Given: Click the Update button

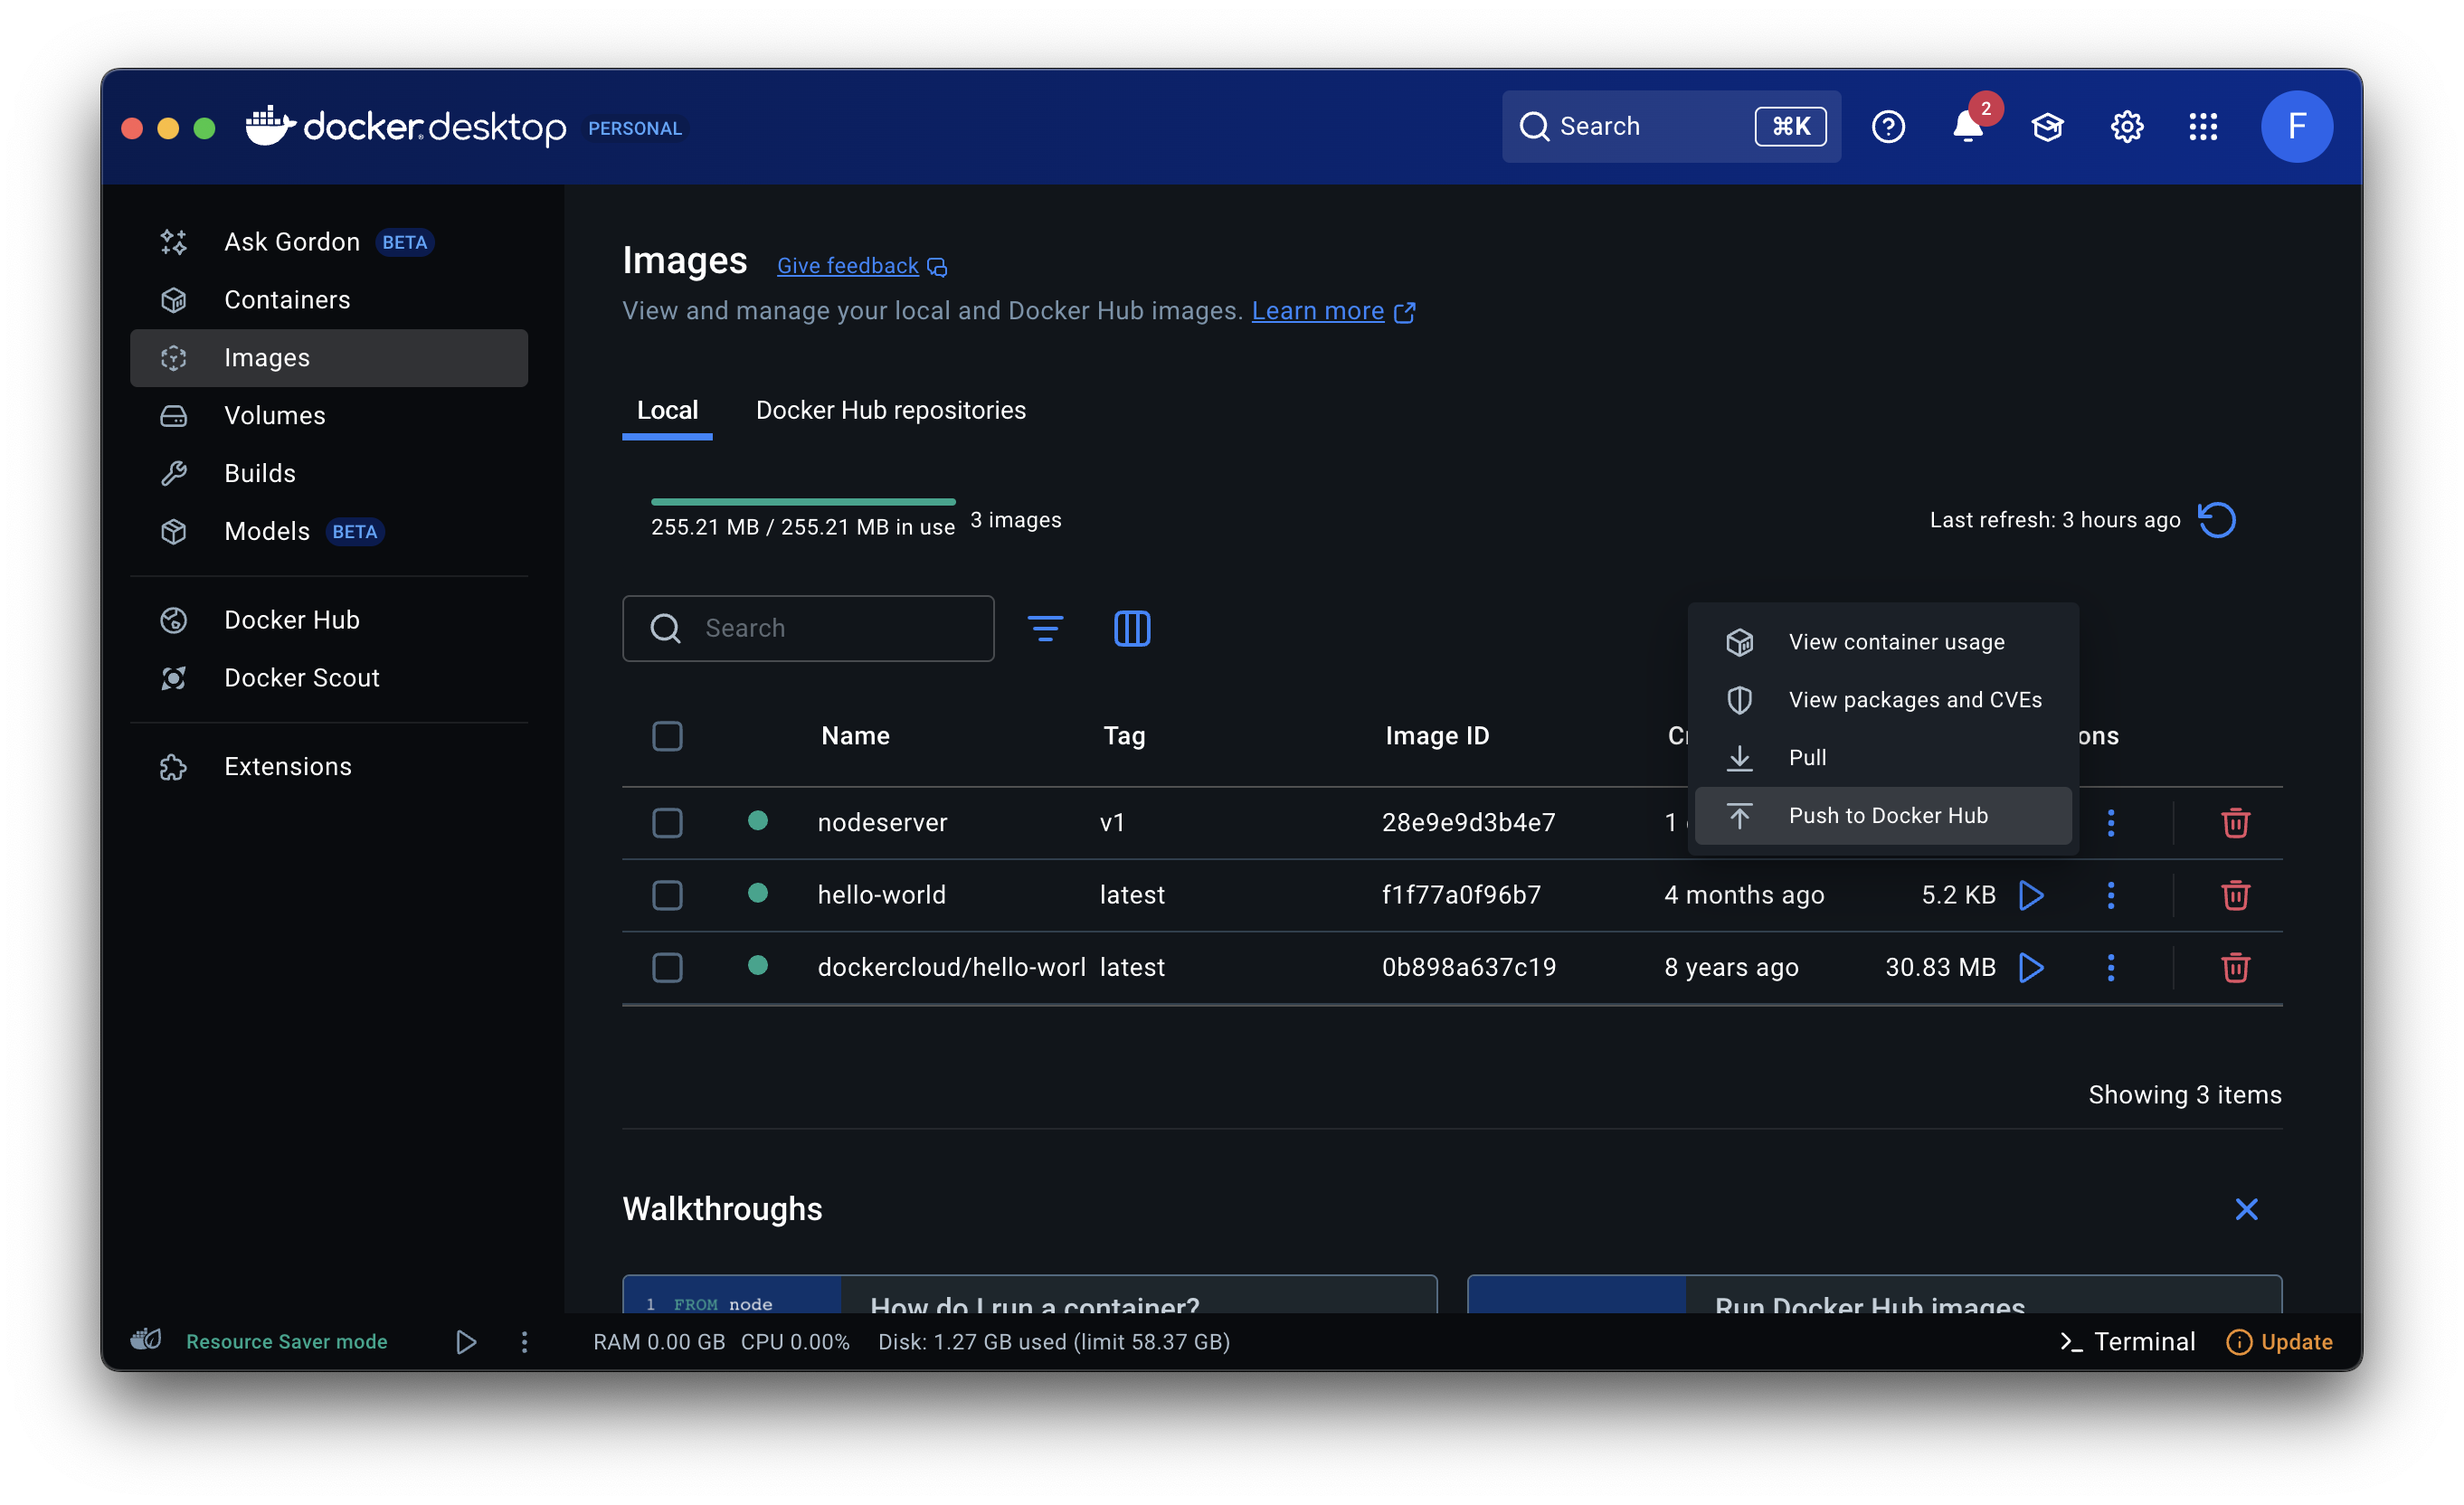Looking at the screenshot, I should point(2279,1342).
